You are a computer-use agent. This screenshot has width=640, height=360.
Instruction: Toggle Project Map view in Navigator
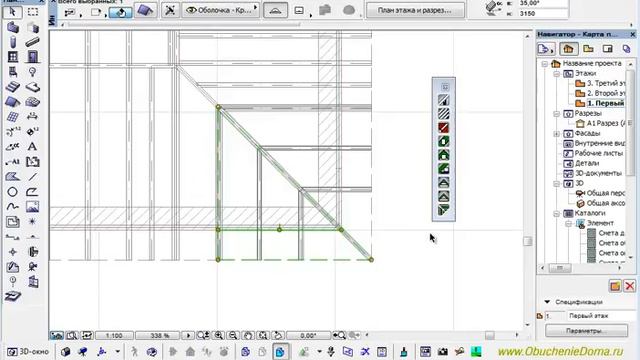click(x=568, y=49)
